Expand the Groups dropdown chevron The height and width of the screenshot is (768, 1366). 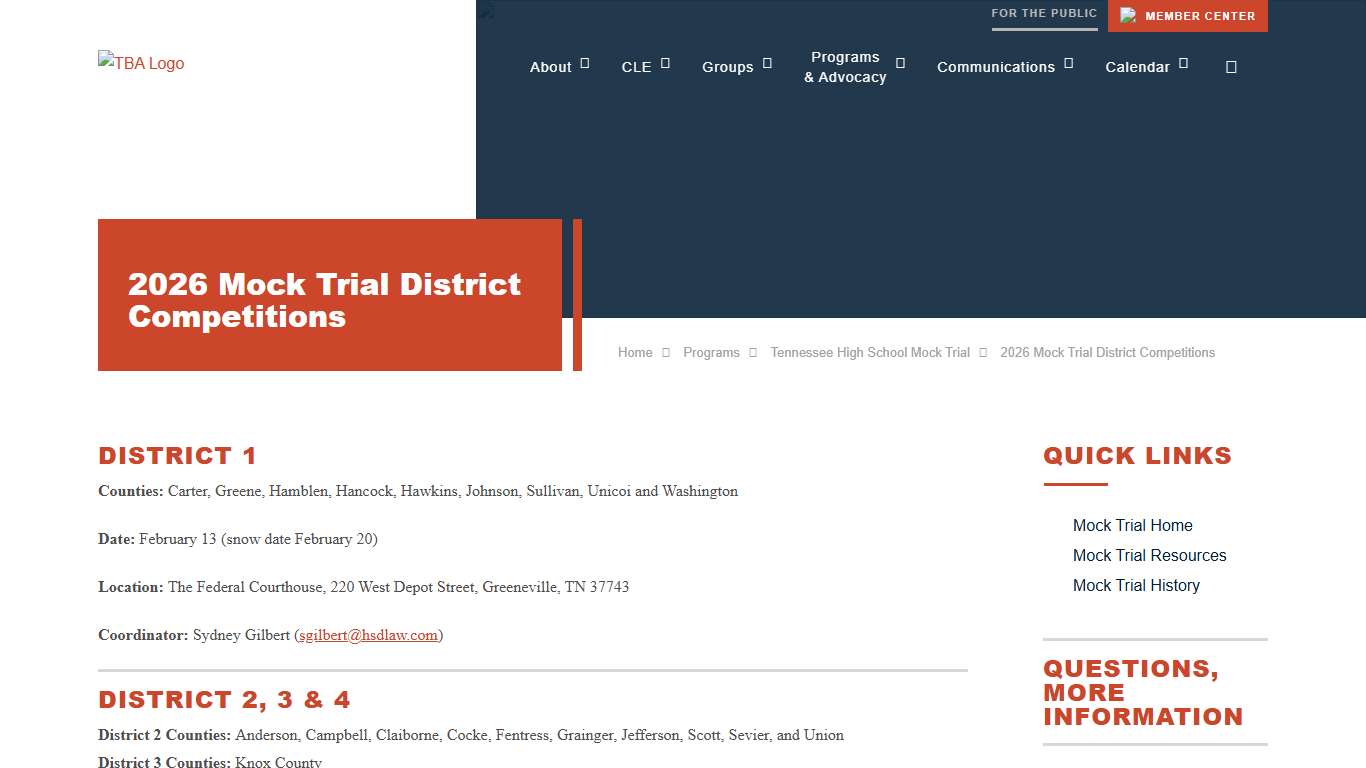tap(766, 61)
